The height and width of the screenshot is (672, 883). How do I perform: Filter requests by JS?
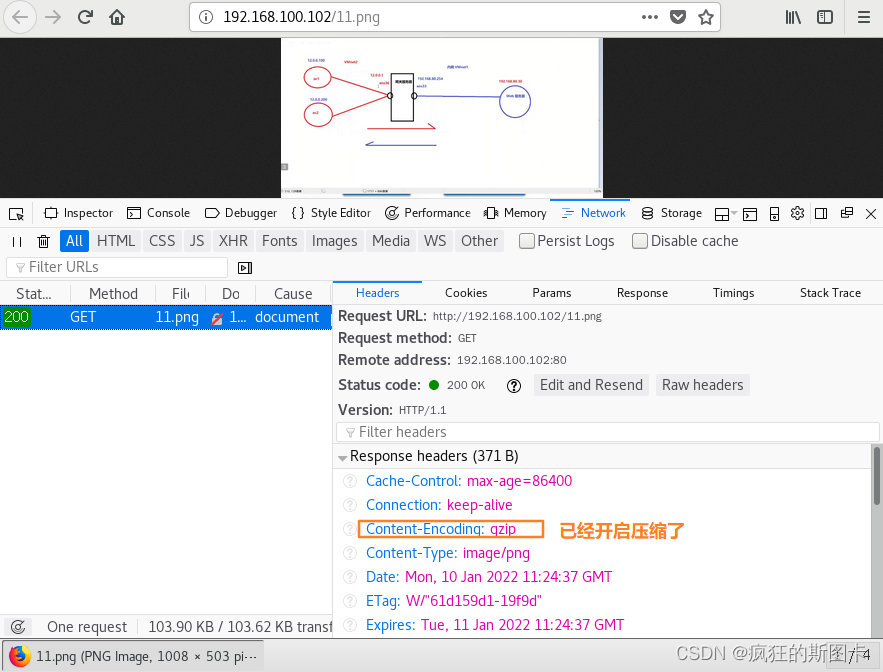[x=197, y=241]
